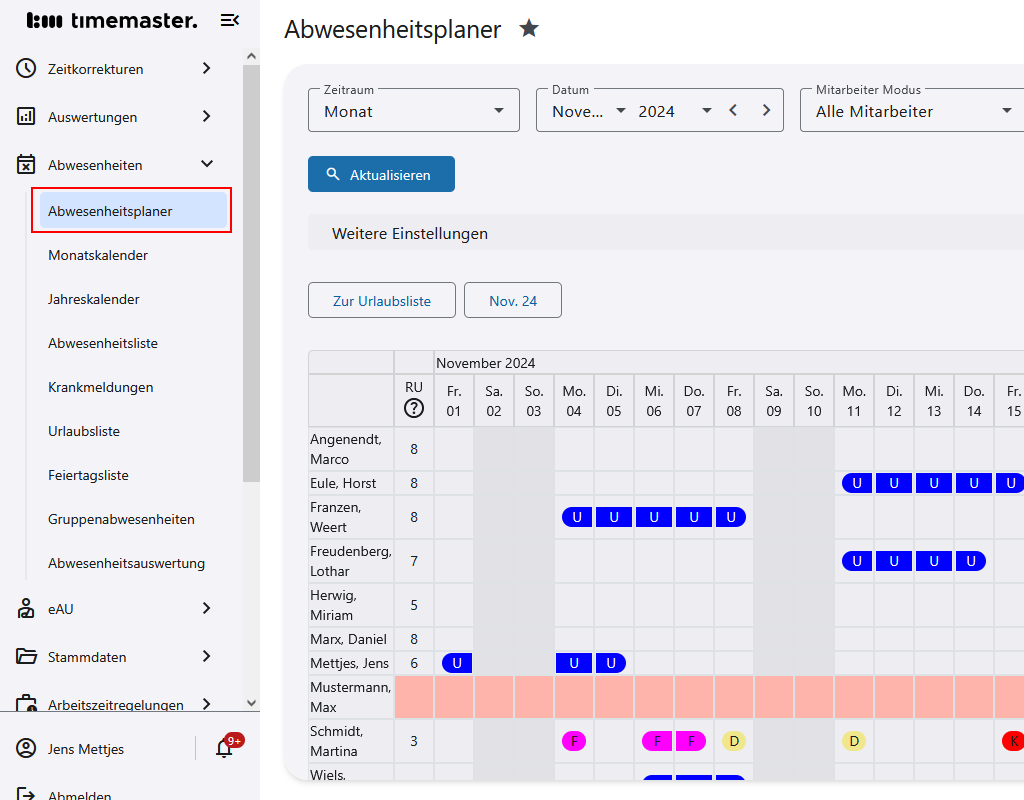The image size is (1024, 800).
Task: Click the pink F absence cell for Schmidt, Martina
Action: [x=573, y=741]
